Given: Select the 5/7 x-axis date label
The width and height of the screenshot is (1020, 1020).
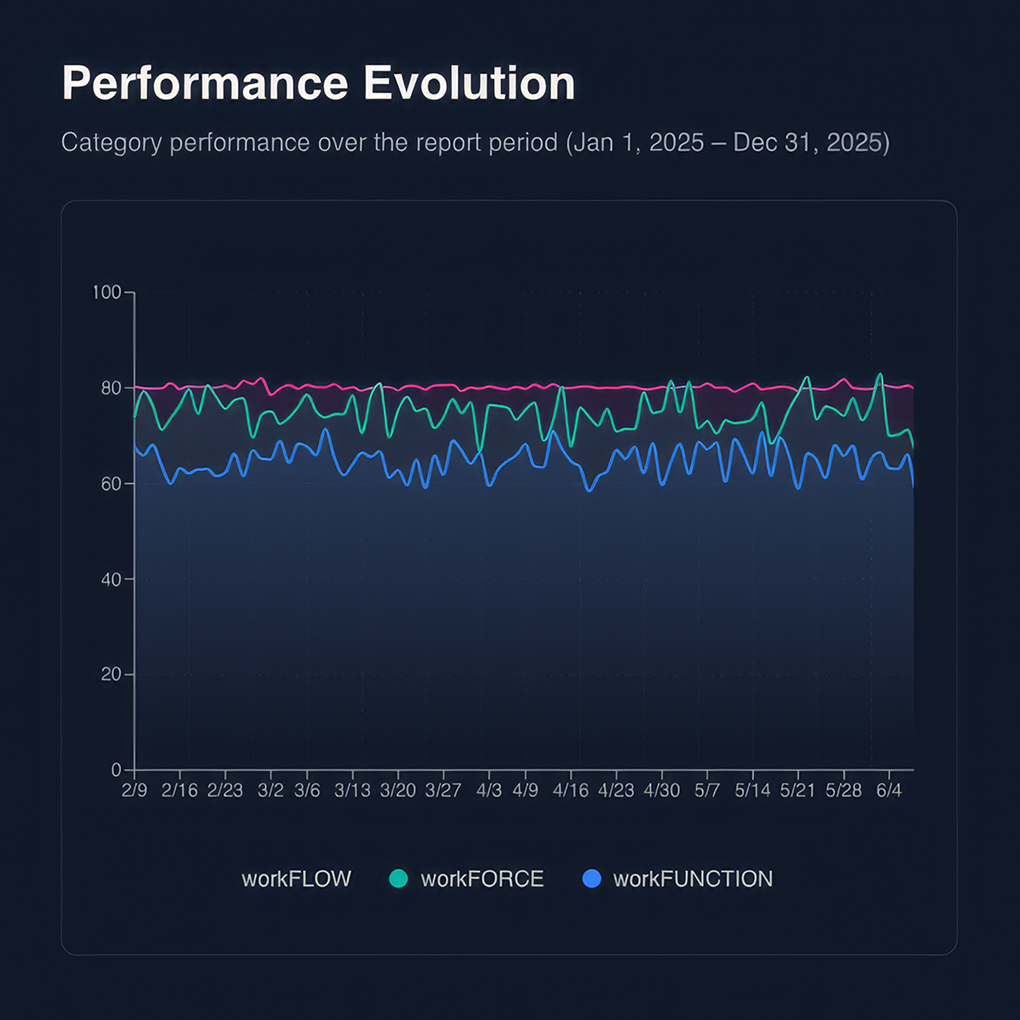Looking at the screenshot, I should (x=707, y=790).
